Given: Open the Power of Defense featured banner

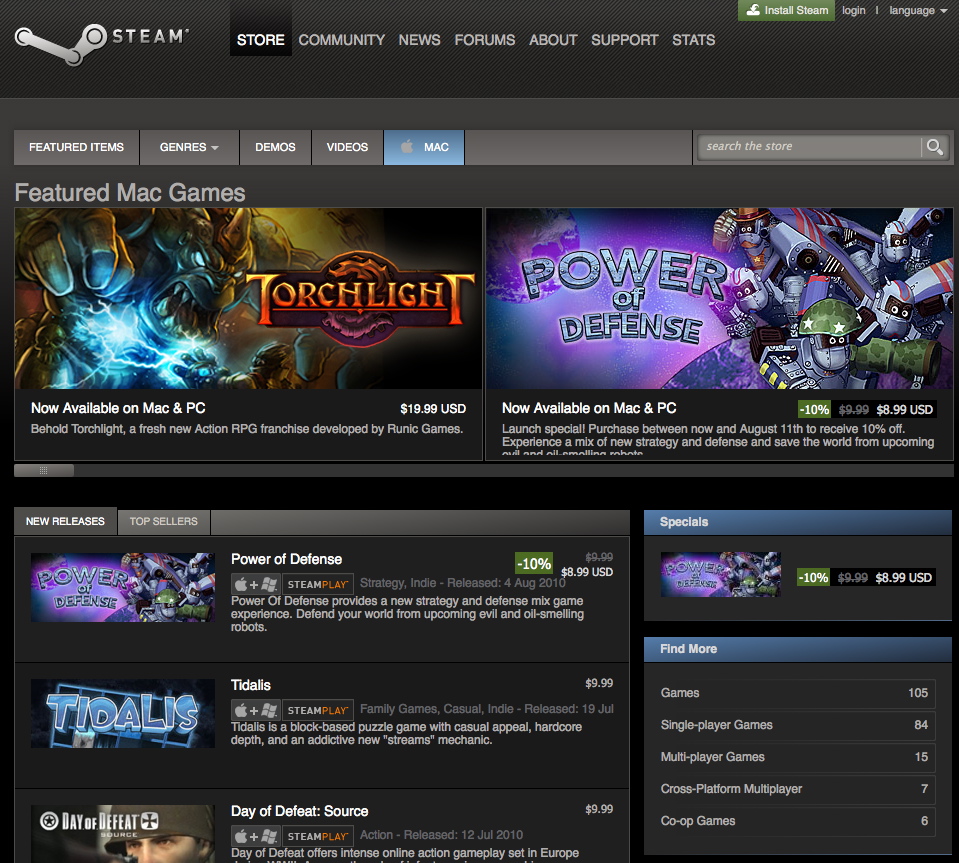Looking at the screenshot, I should click(719, 298).
